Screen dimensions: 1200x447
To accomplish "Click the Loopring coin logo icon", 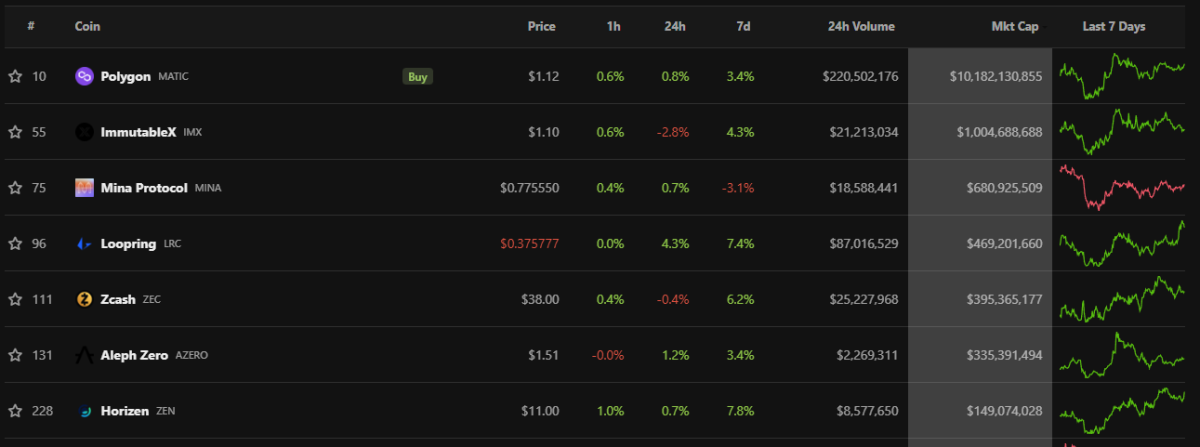I will coord(85,243).
